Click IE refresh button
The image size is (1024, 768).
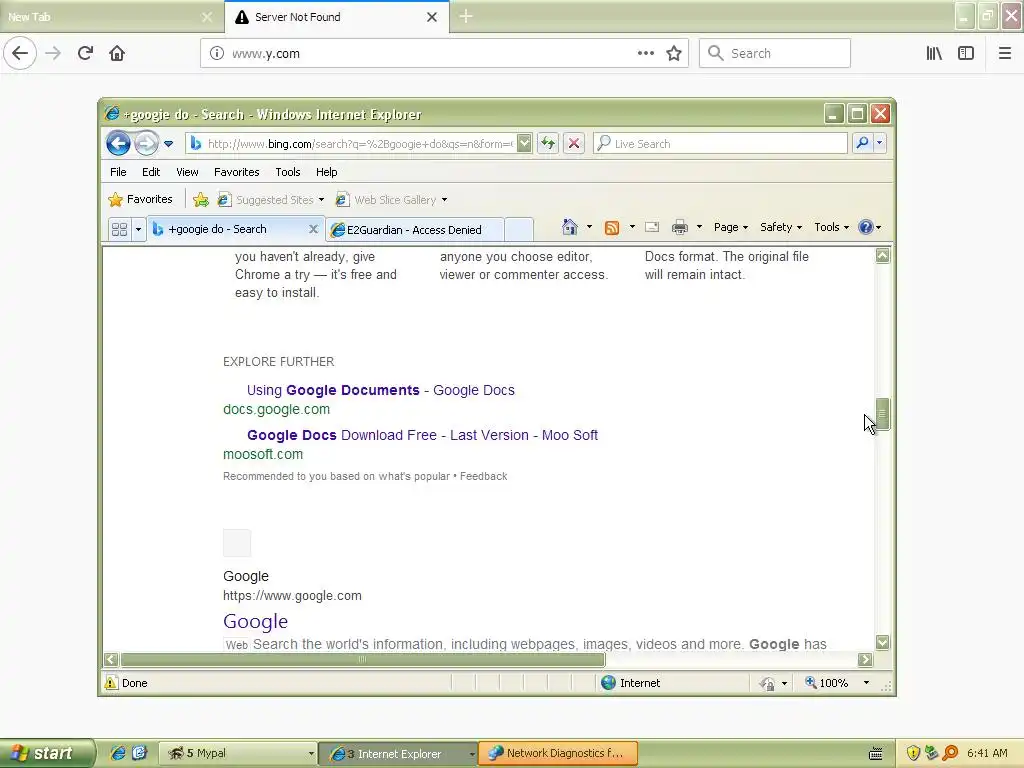[x=548, y=144]
